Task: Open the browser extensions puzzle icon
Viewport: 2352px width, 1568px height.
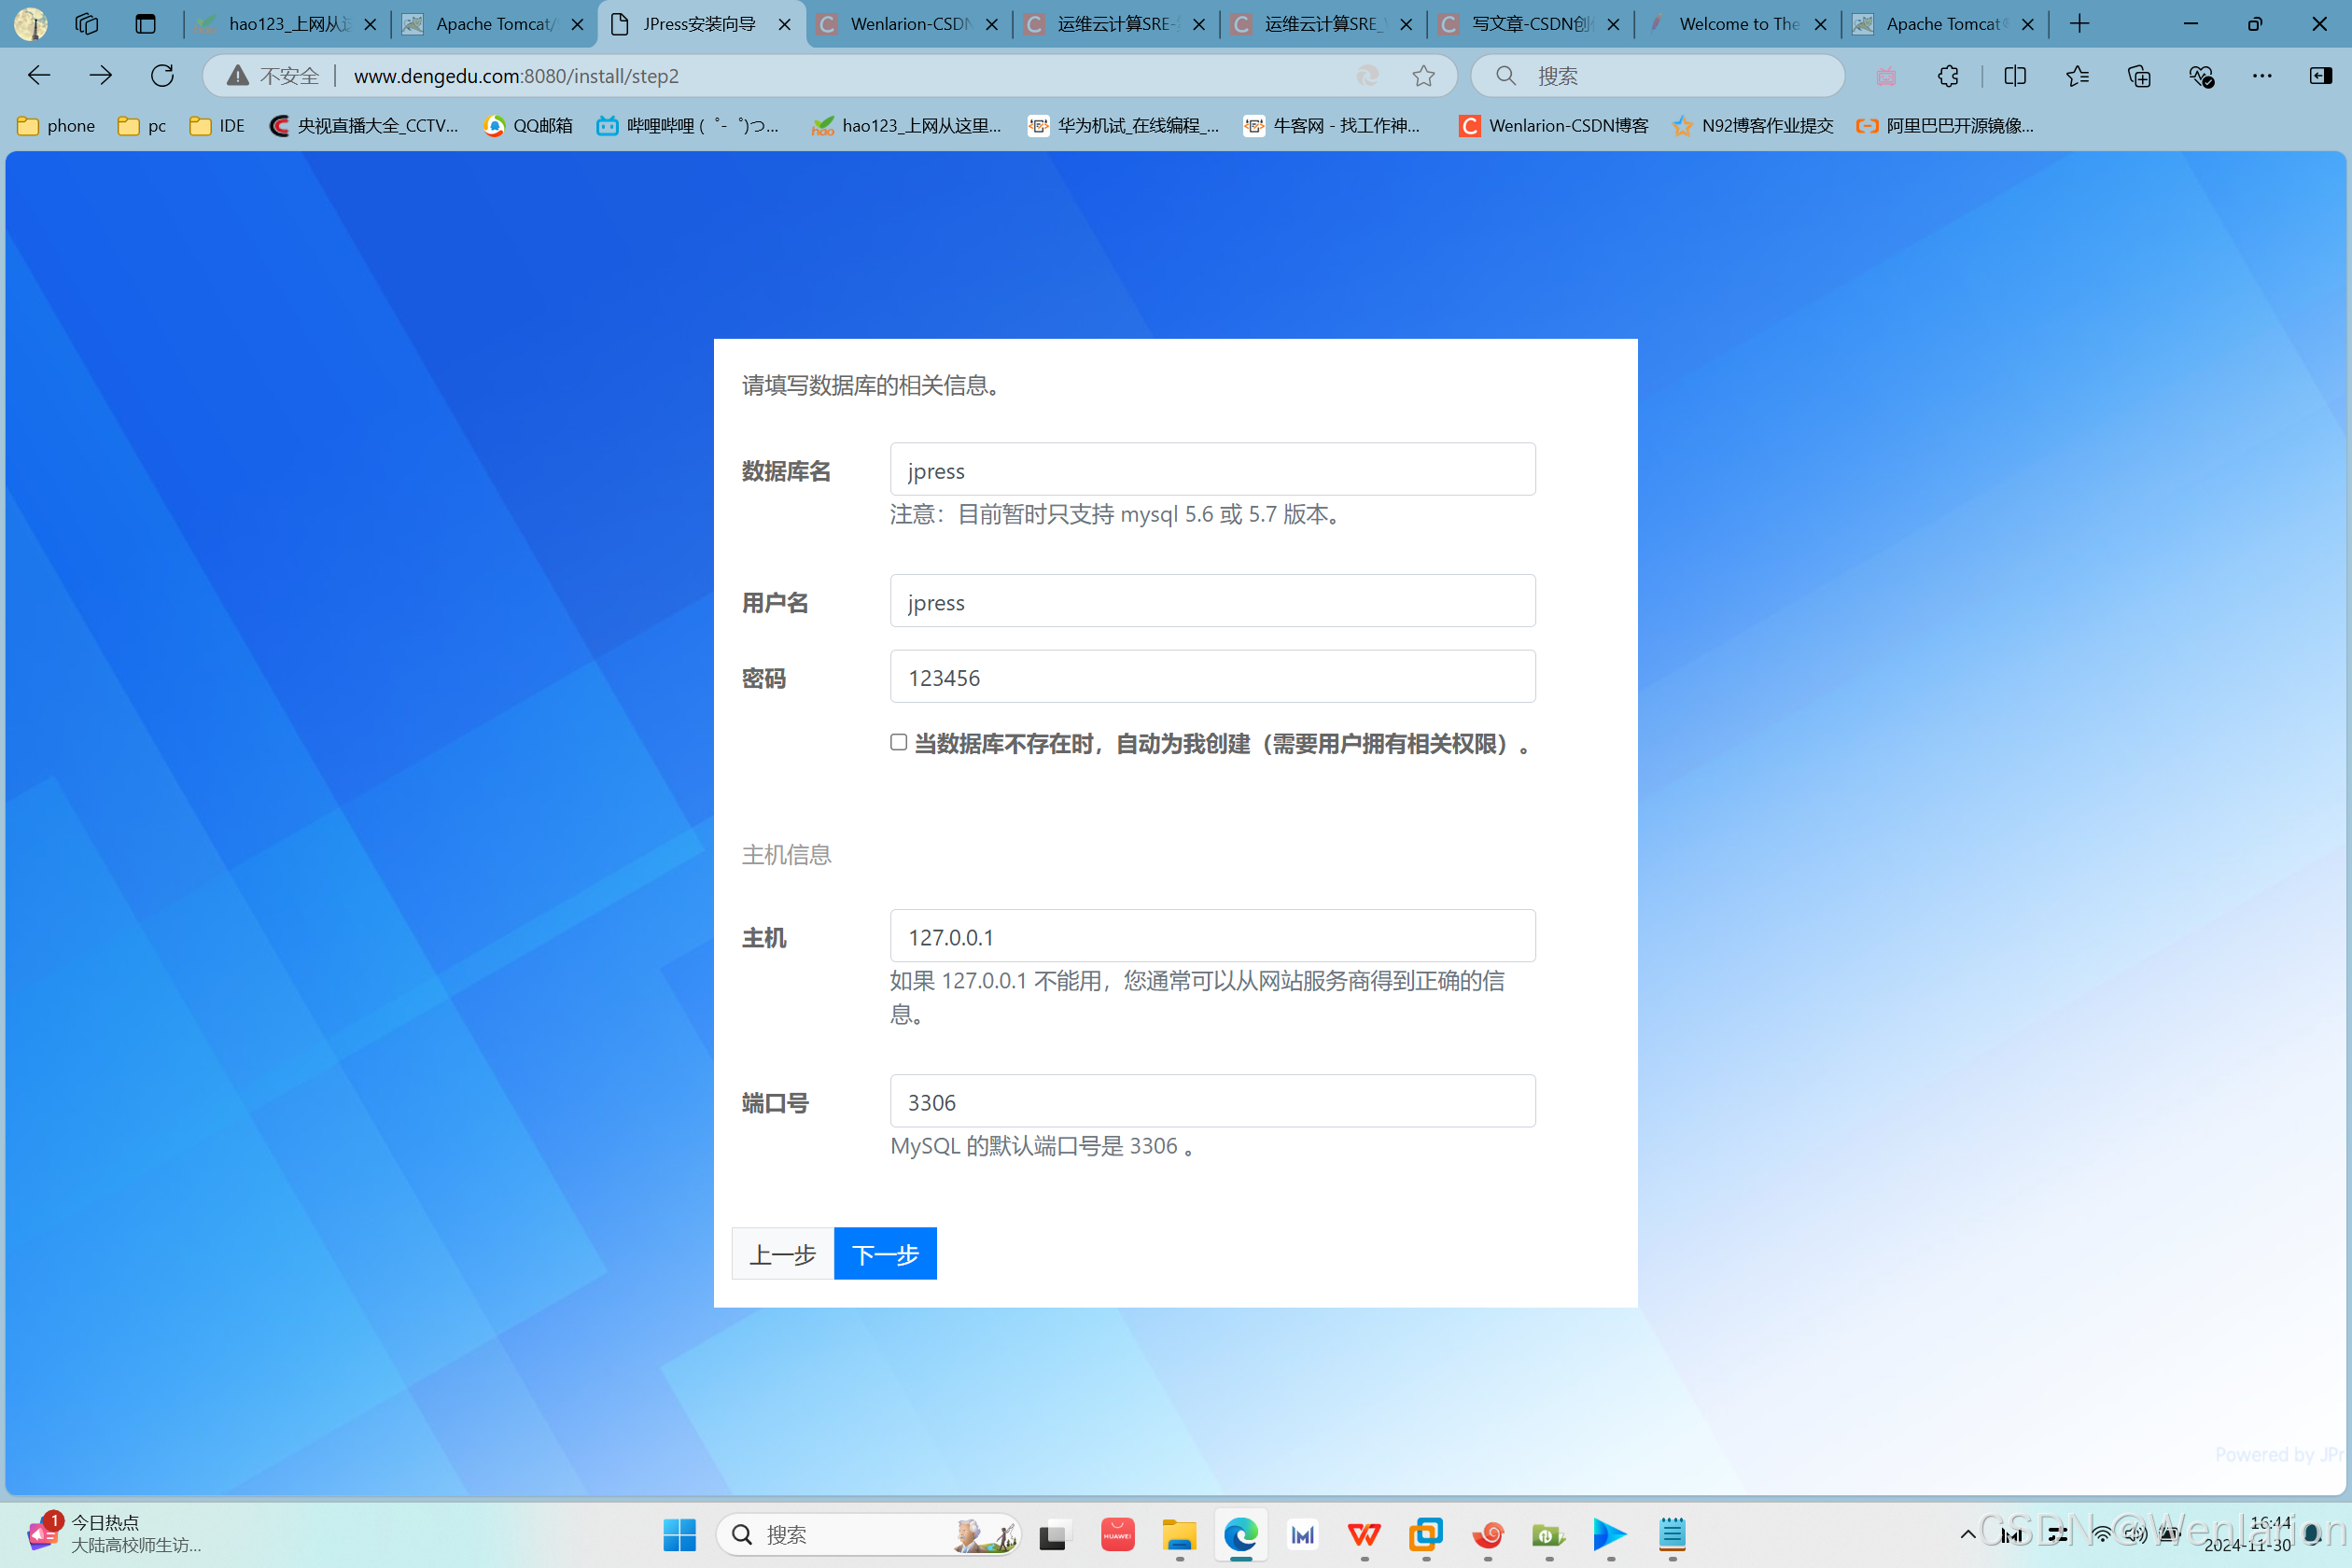Action: pos(1947,76)
